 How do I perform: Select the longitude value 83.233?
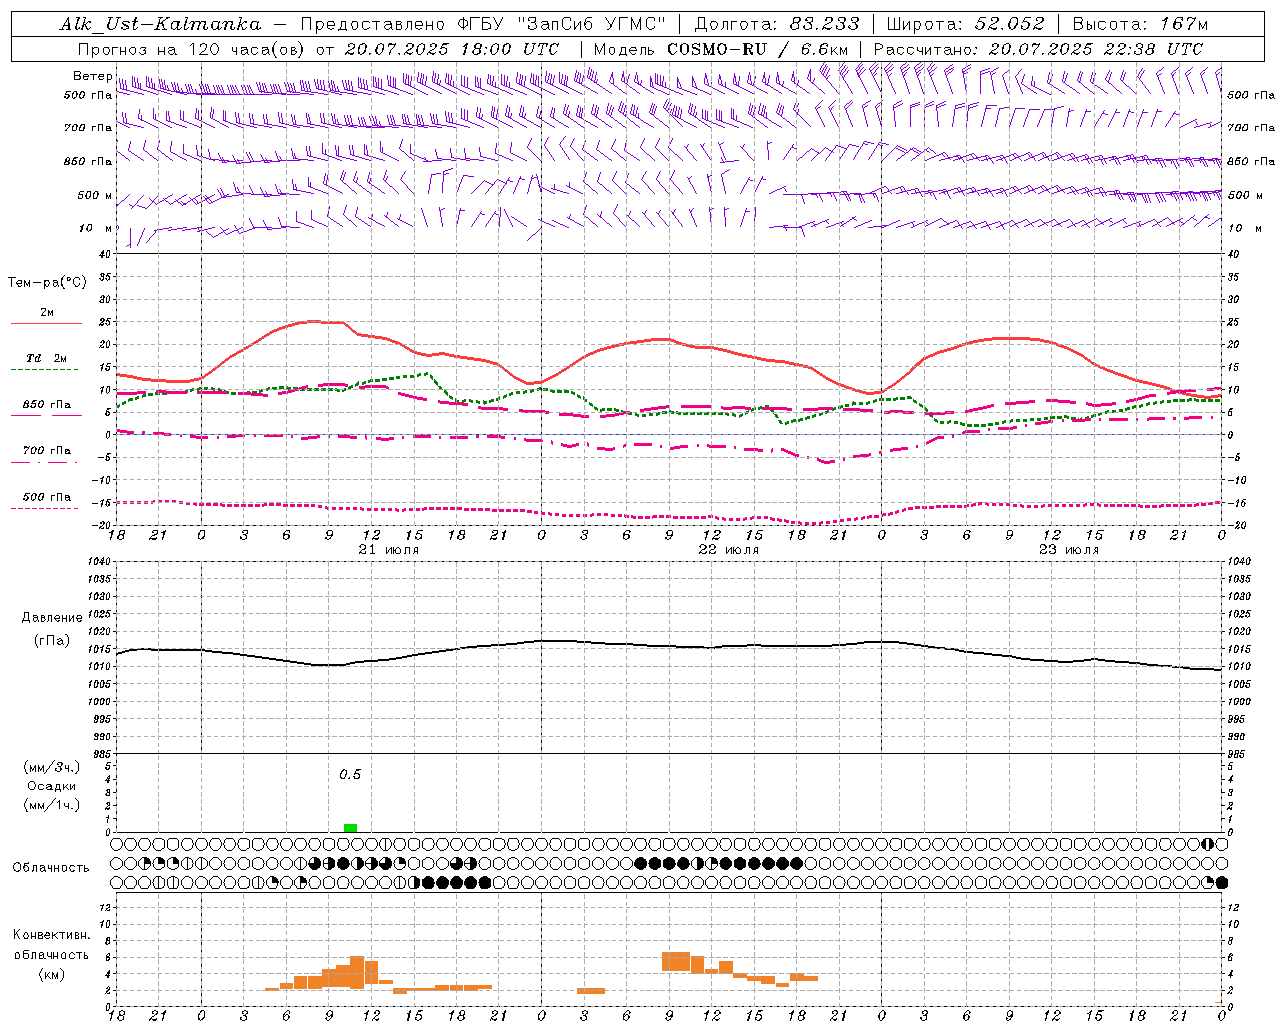pyautogui.click(x=825, y=24)
